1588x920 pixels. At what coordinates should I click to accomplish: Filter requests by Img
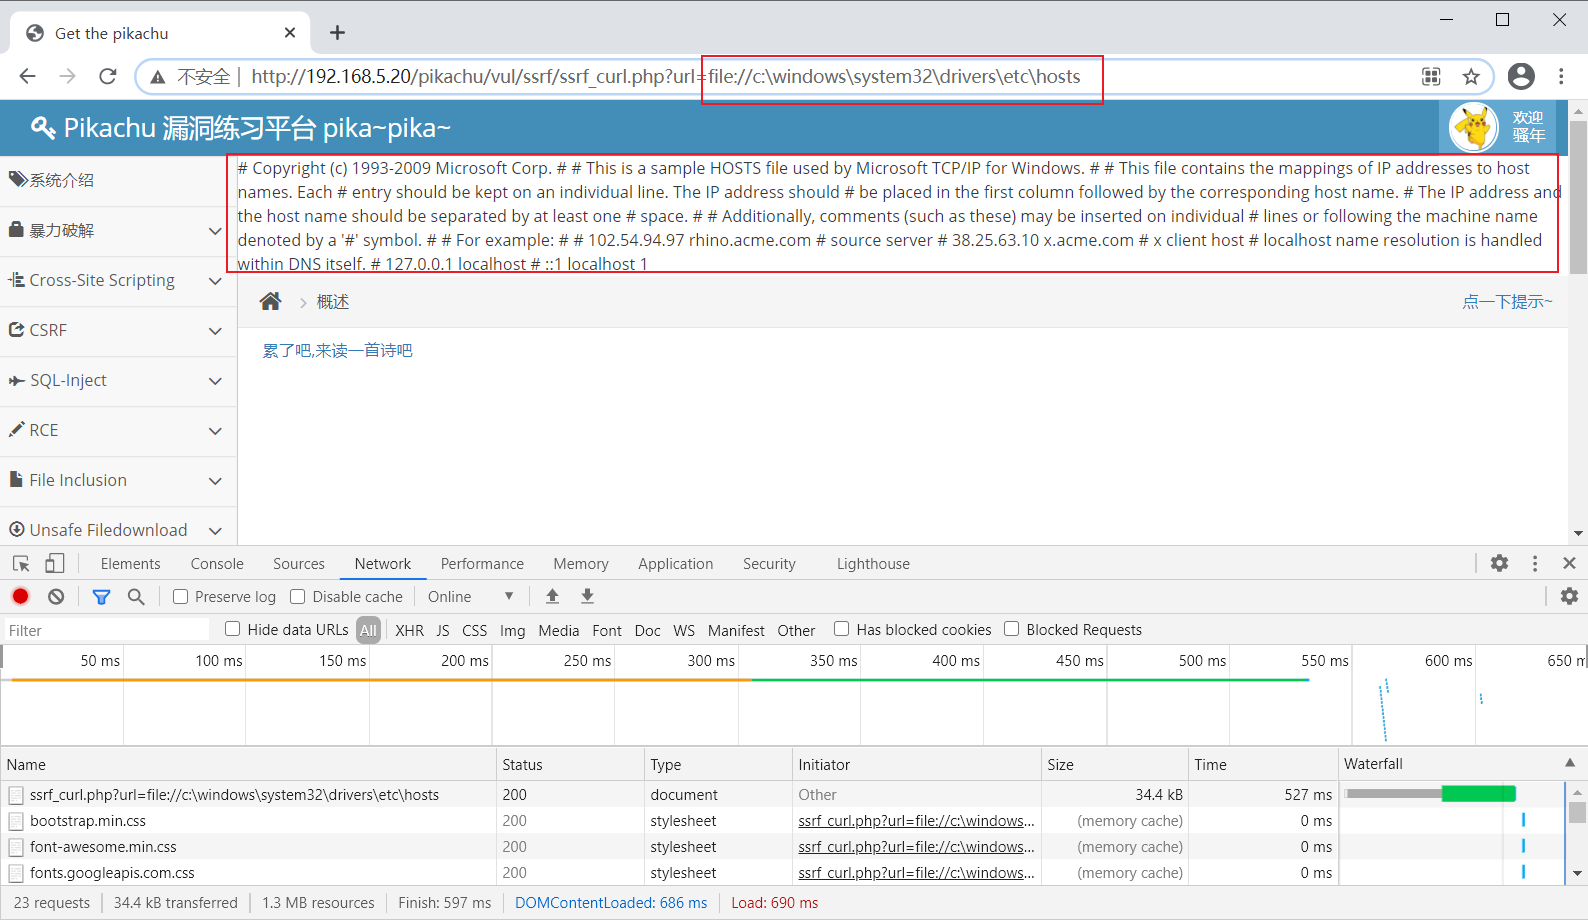[512, 630]
